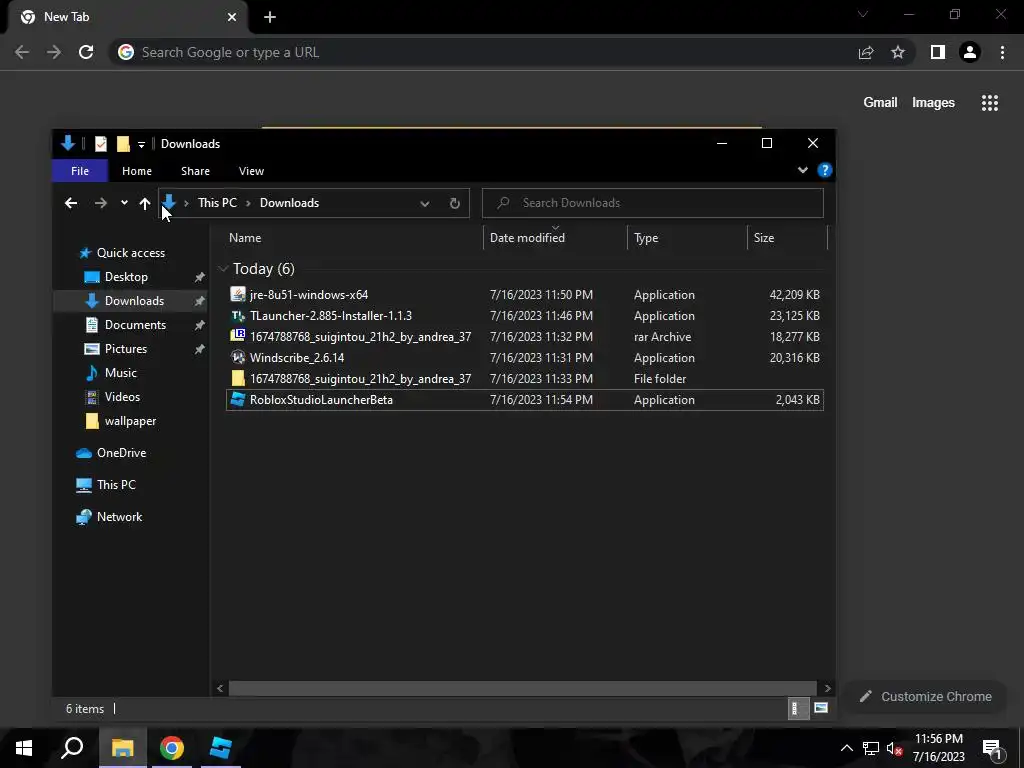Select RobloxStudioLauncherBeta application
Viewport: 1024px width, 768px height.
pyautogui.click(x=524, y=400)
